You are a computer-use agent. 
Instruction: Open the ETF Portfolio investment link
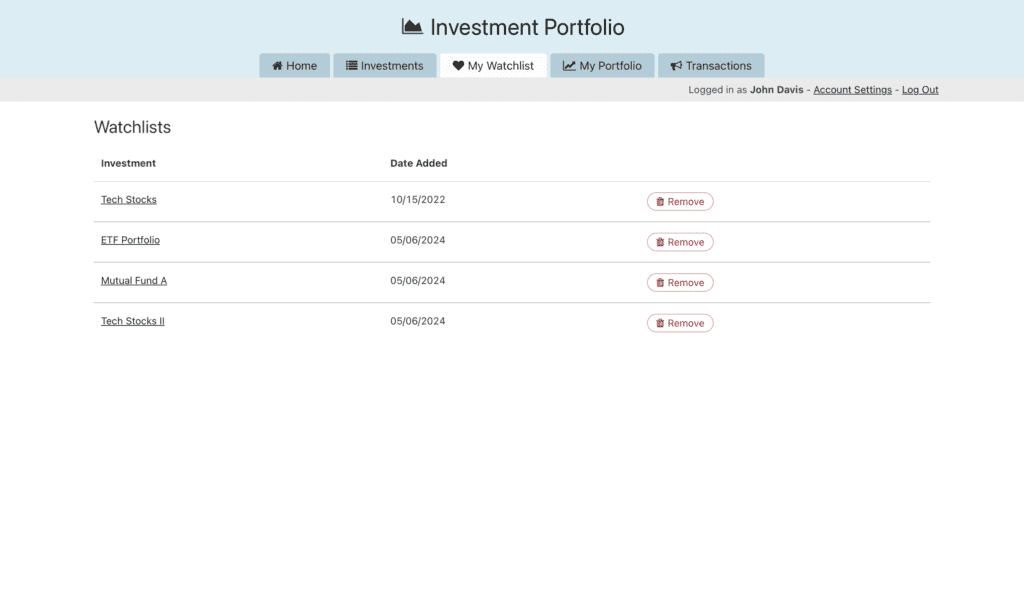click(x=130, y=240)
